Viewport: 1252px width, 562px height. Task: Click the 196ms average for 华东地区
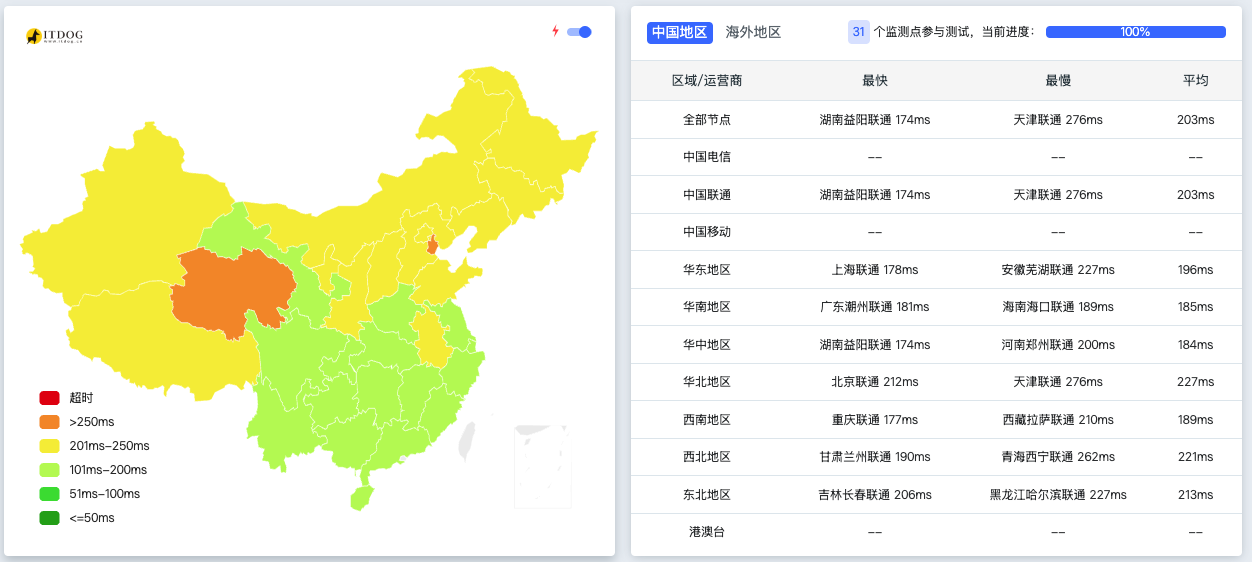[1196, 270]
